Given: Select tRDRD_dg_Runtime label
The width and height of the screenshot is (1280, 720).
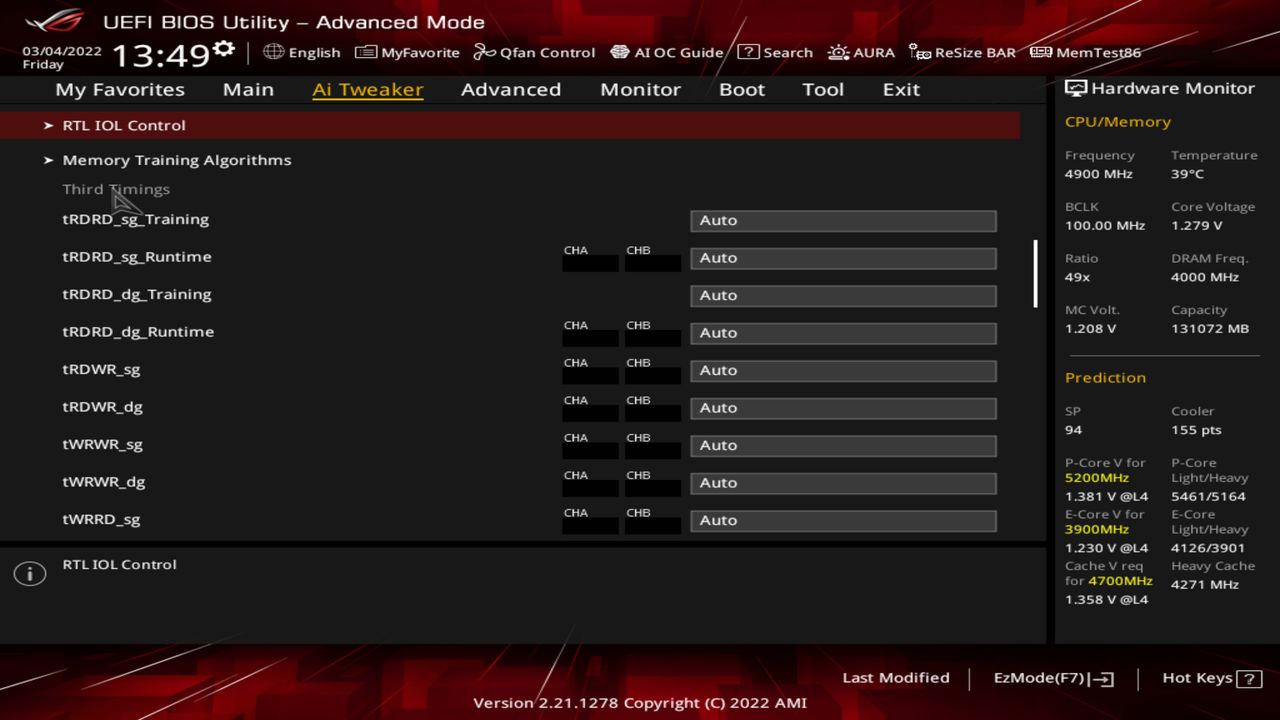Looking at the screenshot, I should (x=138, y=332).
